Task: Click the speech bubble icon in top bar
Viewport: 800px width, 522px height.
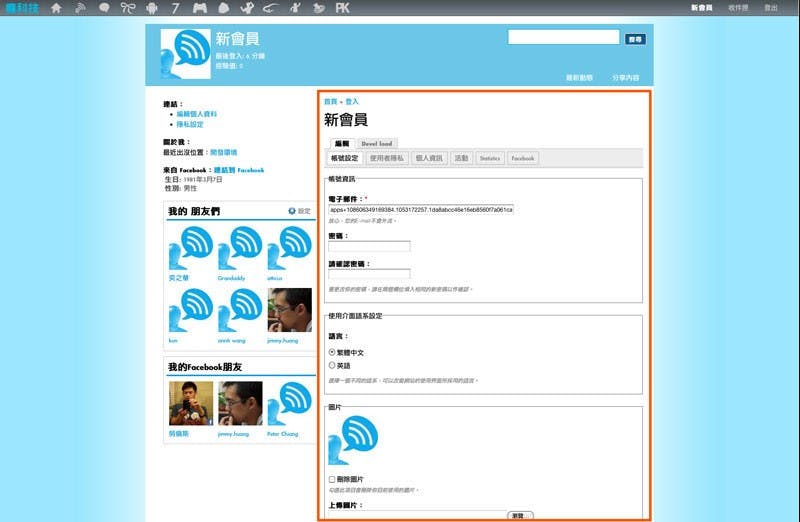Action: tap(104, 8)
